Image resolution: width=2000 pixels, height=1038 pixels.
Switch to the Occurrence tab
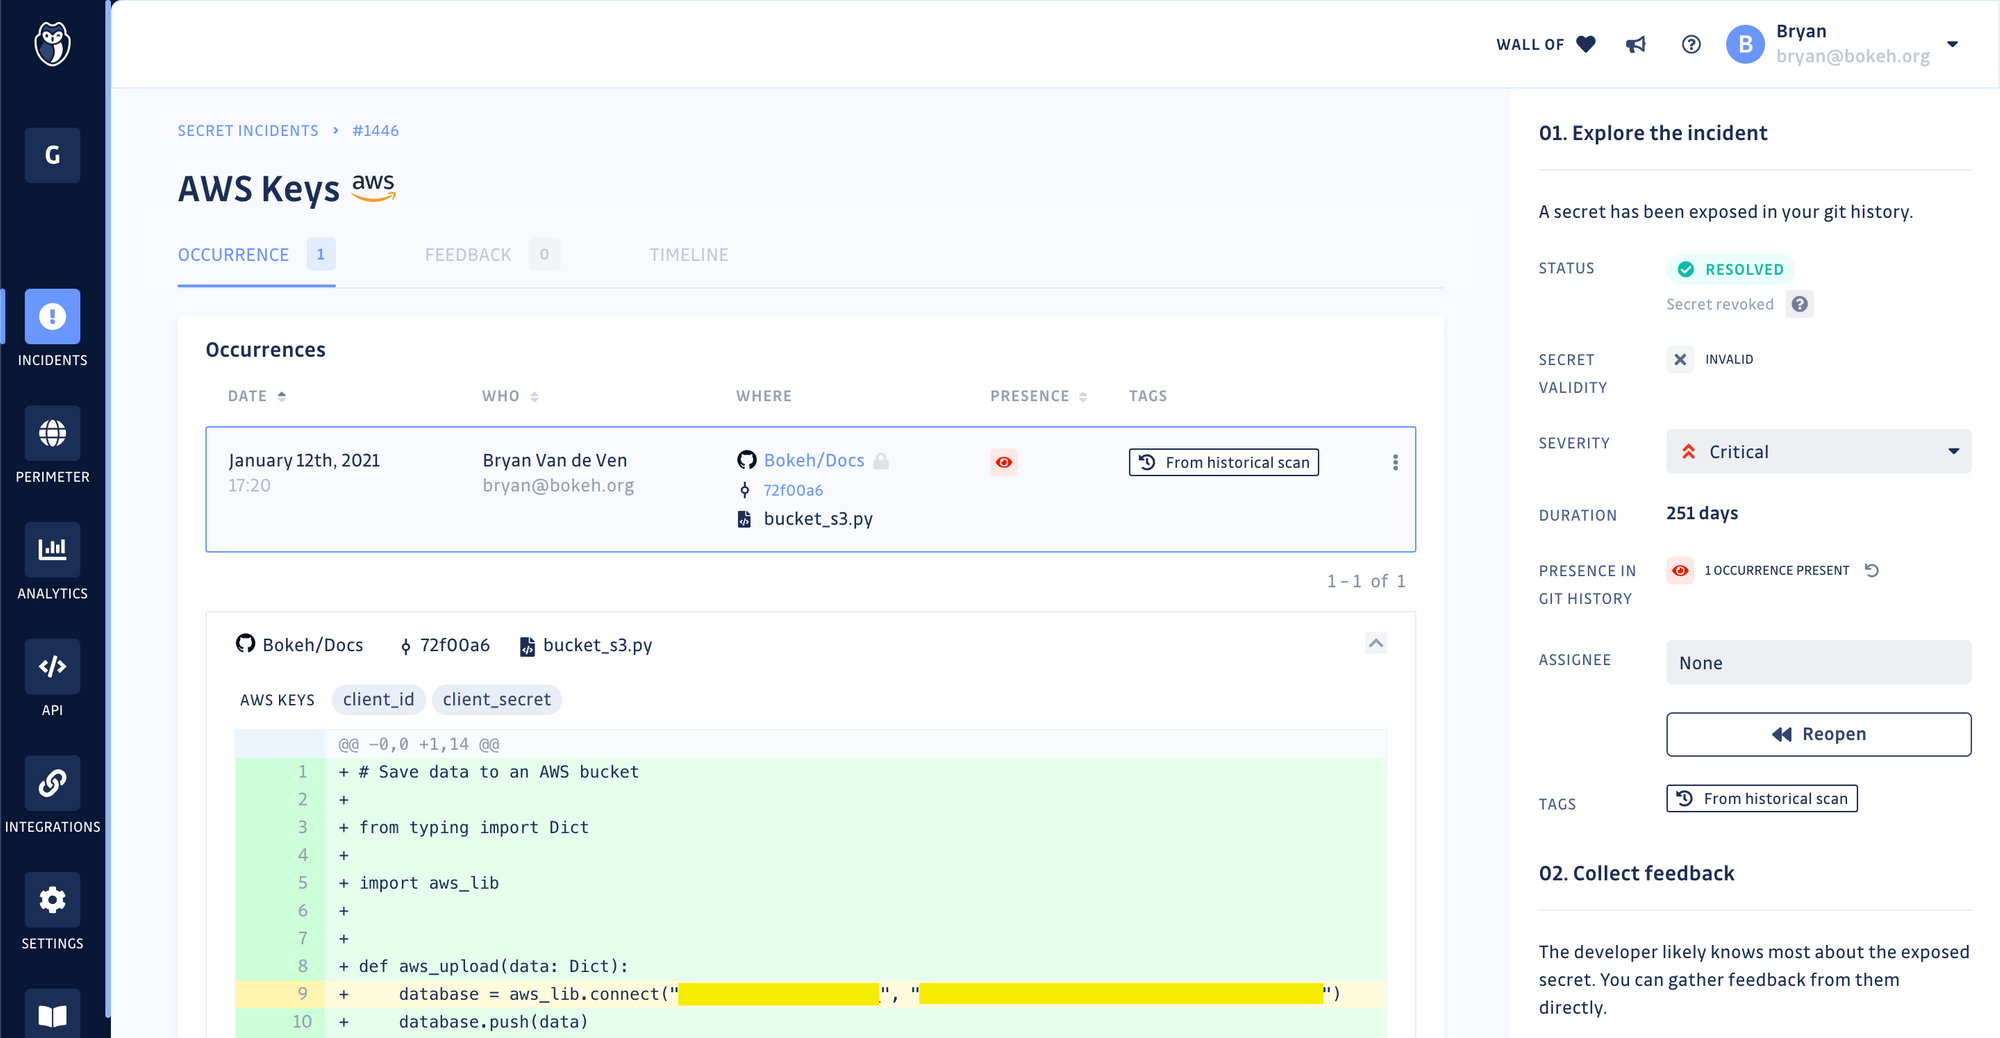(x=256, y=255)
